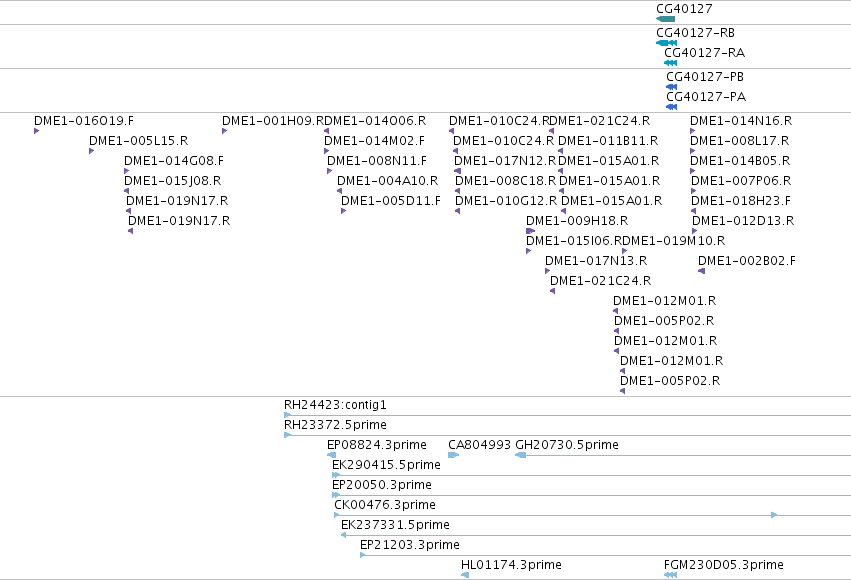Click the EP08824.3prime EST arrow
851x580 pixels.
[x=332, y=455]
